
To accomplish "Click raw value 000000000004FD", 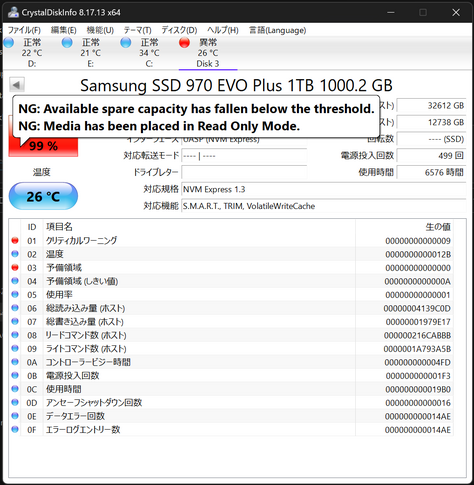I will click(x=418, y=362).
